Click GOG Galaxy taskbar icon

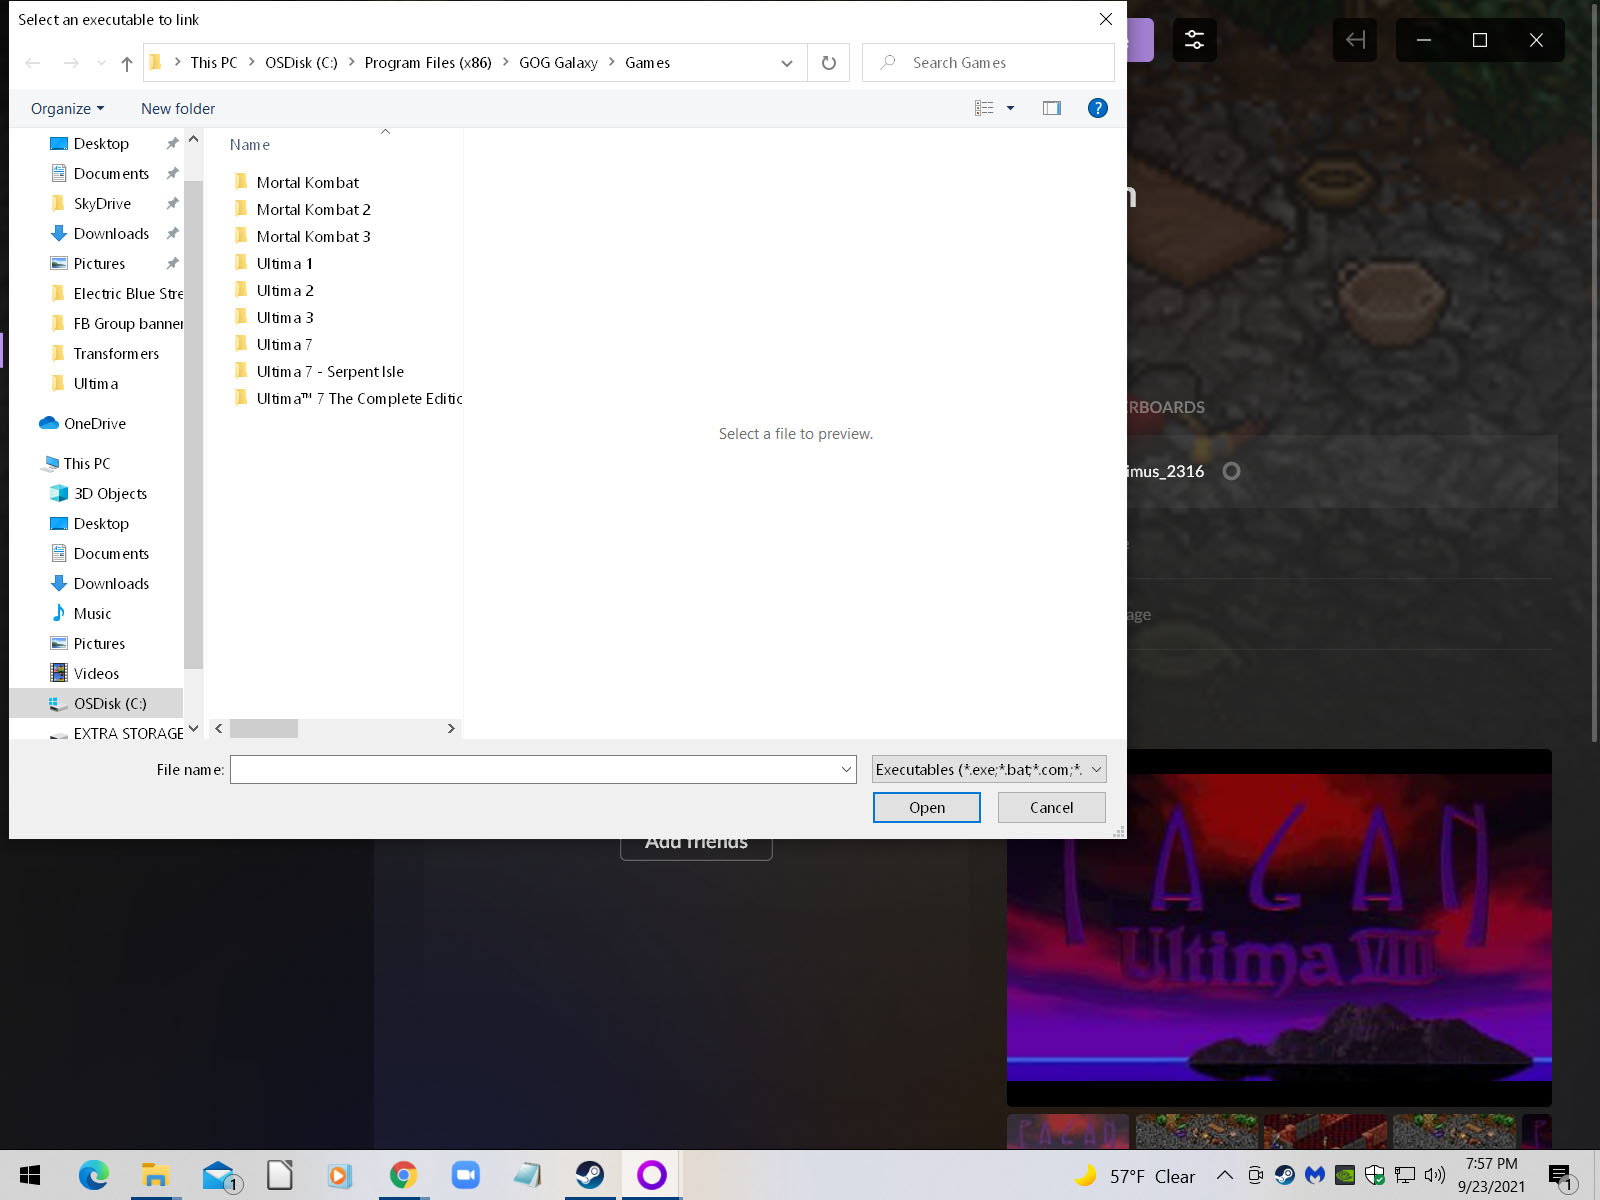tap(651, 1175)
